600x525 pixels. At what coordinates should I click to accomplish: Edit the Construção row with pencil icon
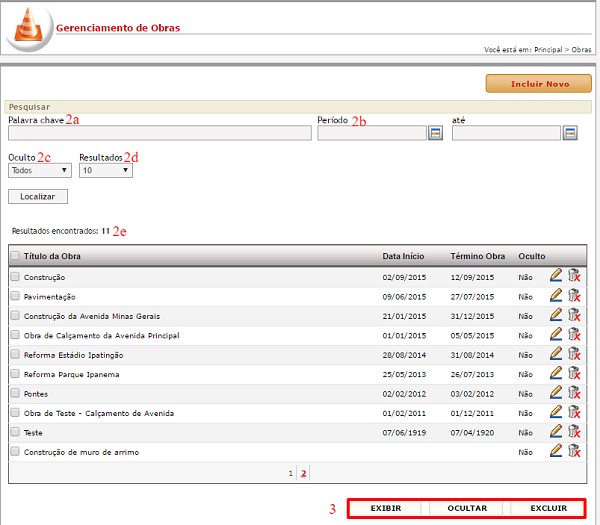pyautogui.click(x=556, y=276)
